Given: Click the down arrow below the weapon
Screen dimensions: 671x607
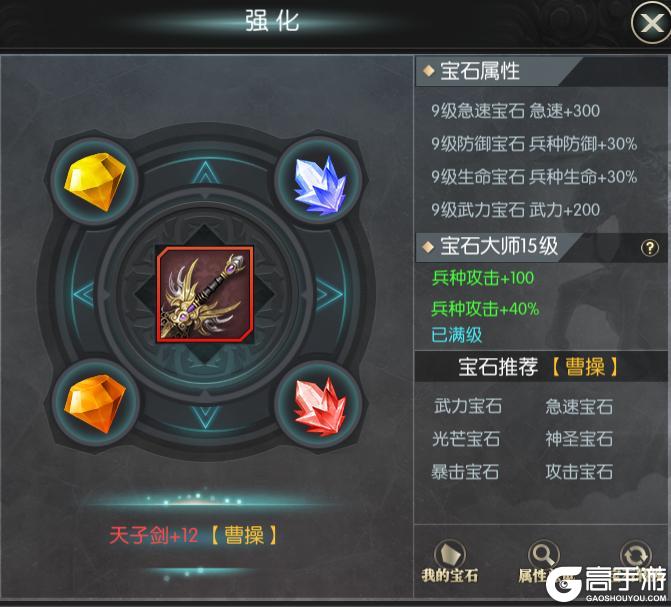Looking at the screenshot, I should (206, 417).
